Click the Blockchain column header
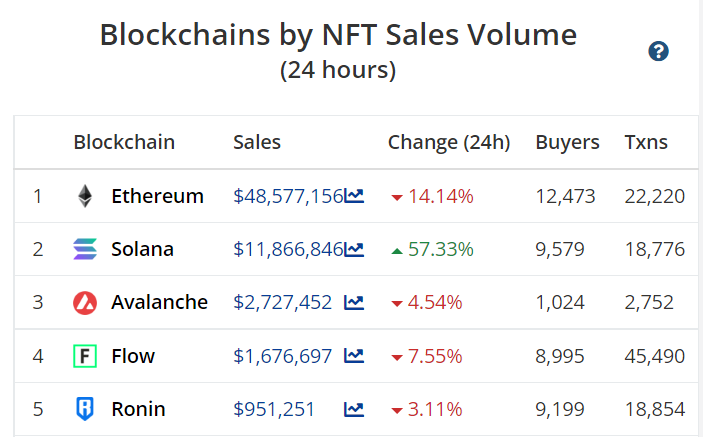Viewport: 703px width, 437px height. [124, 142]
